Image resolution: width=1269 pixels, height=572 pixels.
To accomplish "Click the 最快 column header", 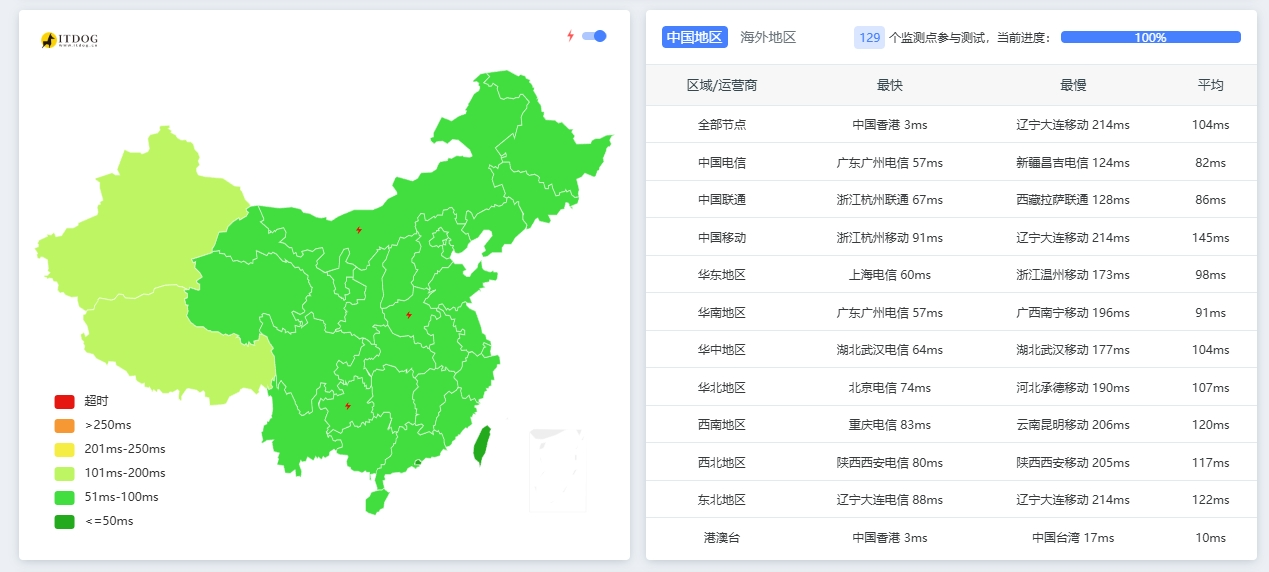I will (x=889, y=85).
